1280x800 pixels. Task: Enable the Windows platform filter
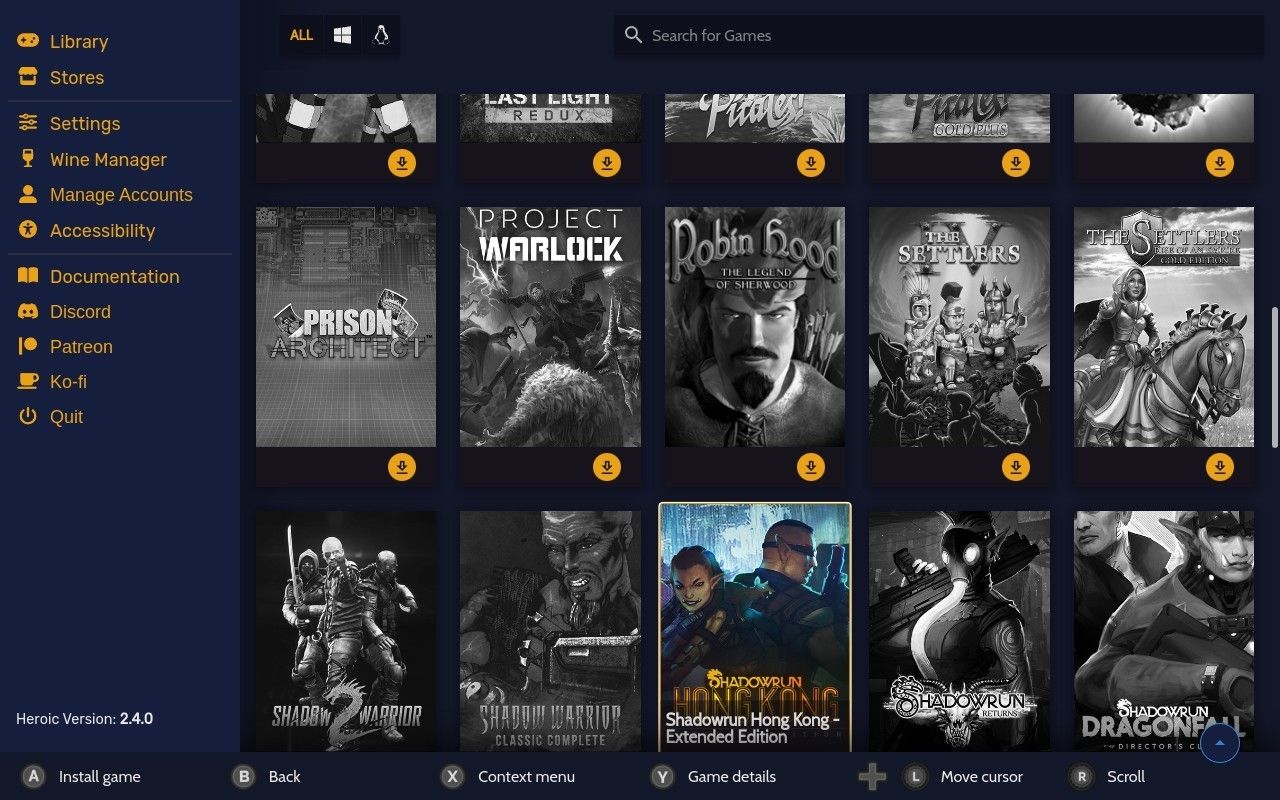tap(340, 35)
